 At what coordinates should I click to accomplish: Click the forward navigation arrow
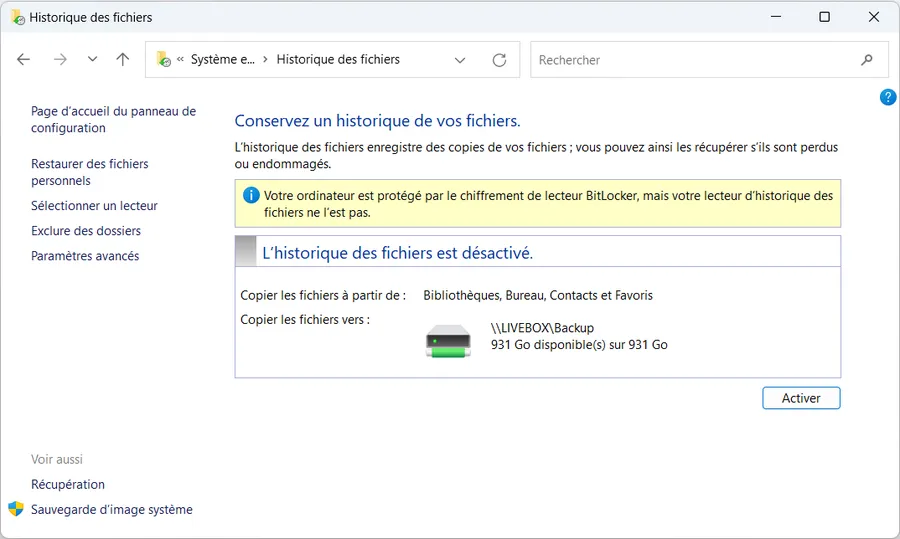point(60,60)
